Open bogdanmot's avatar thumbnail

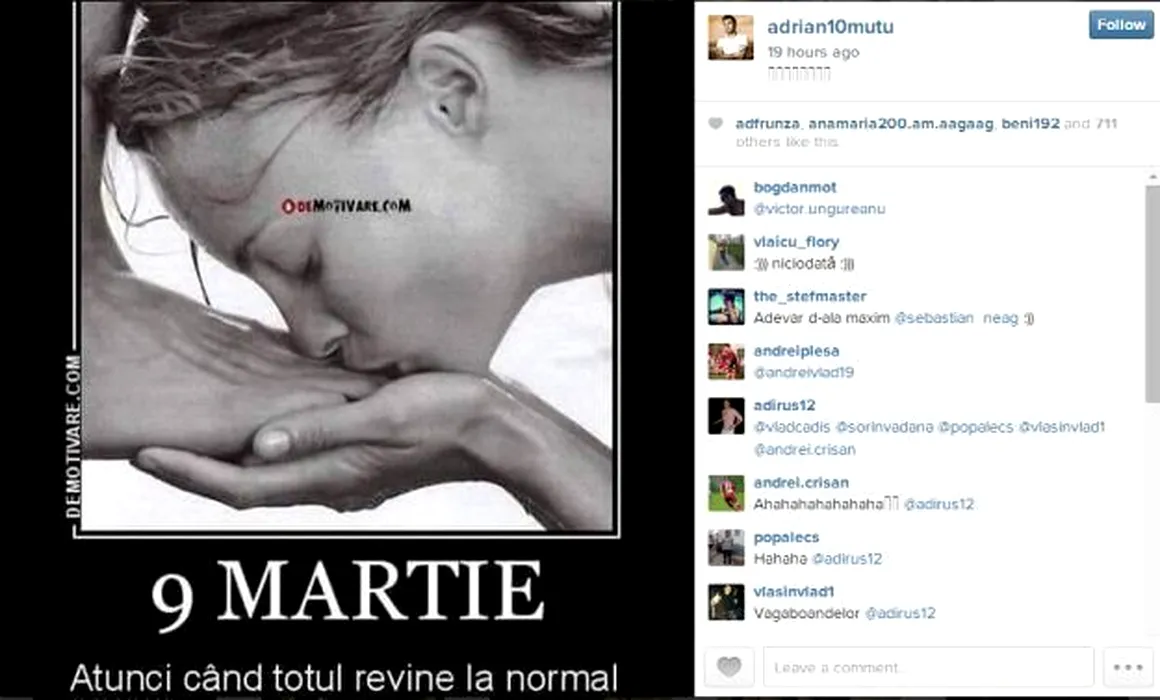[726, 198]
